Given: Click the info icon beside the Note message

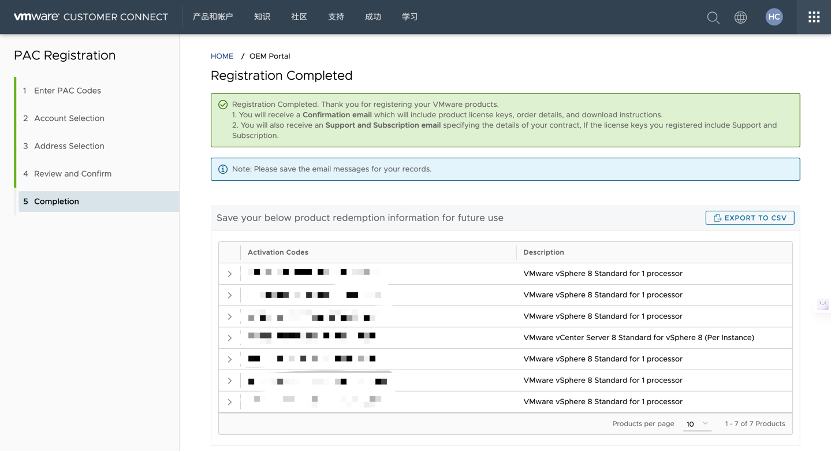Looking at the screenshot, I should pyautogui.click(x=223, y=169).
